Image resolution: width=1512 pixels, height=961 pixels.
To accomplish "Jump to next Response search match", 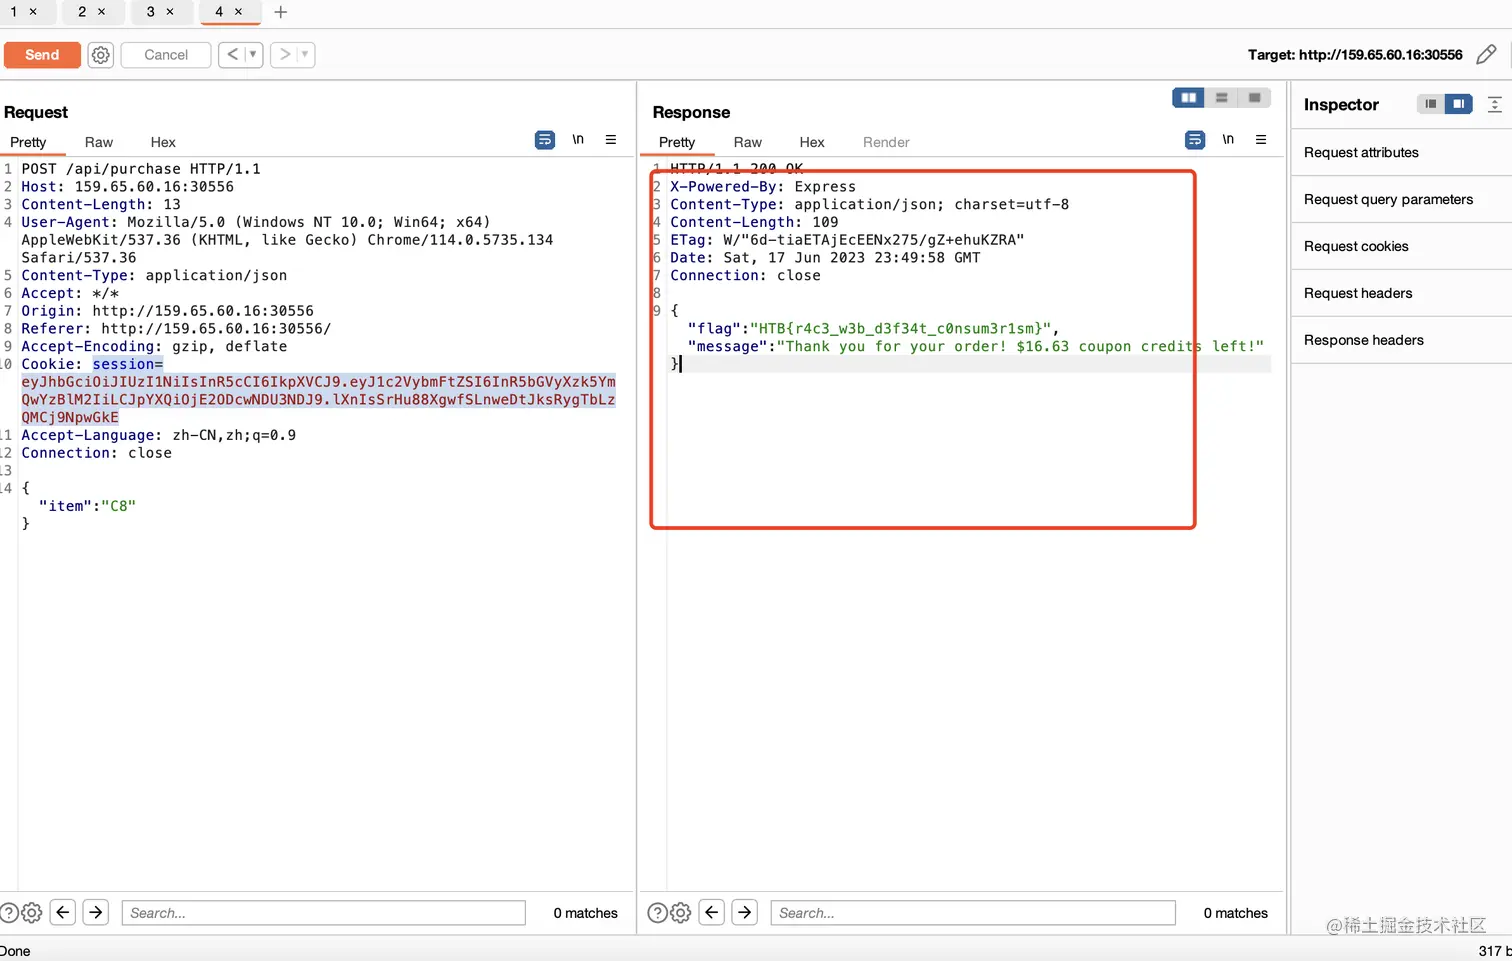I will (745, 912).
